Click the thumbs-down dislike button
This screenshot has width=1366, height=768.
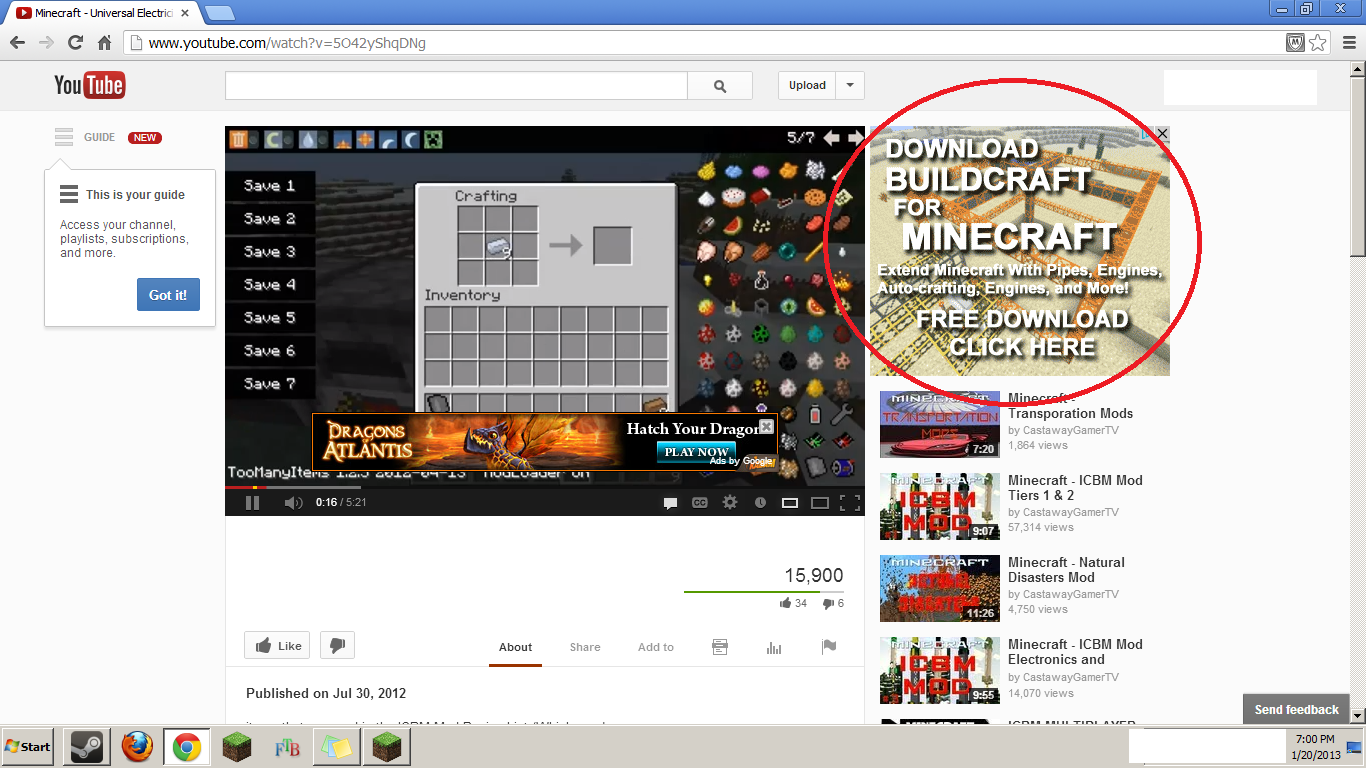[x=337, y=646]
